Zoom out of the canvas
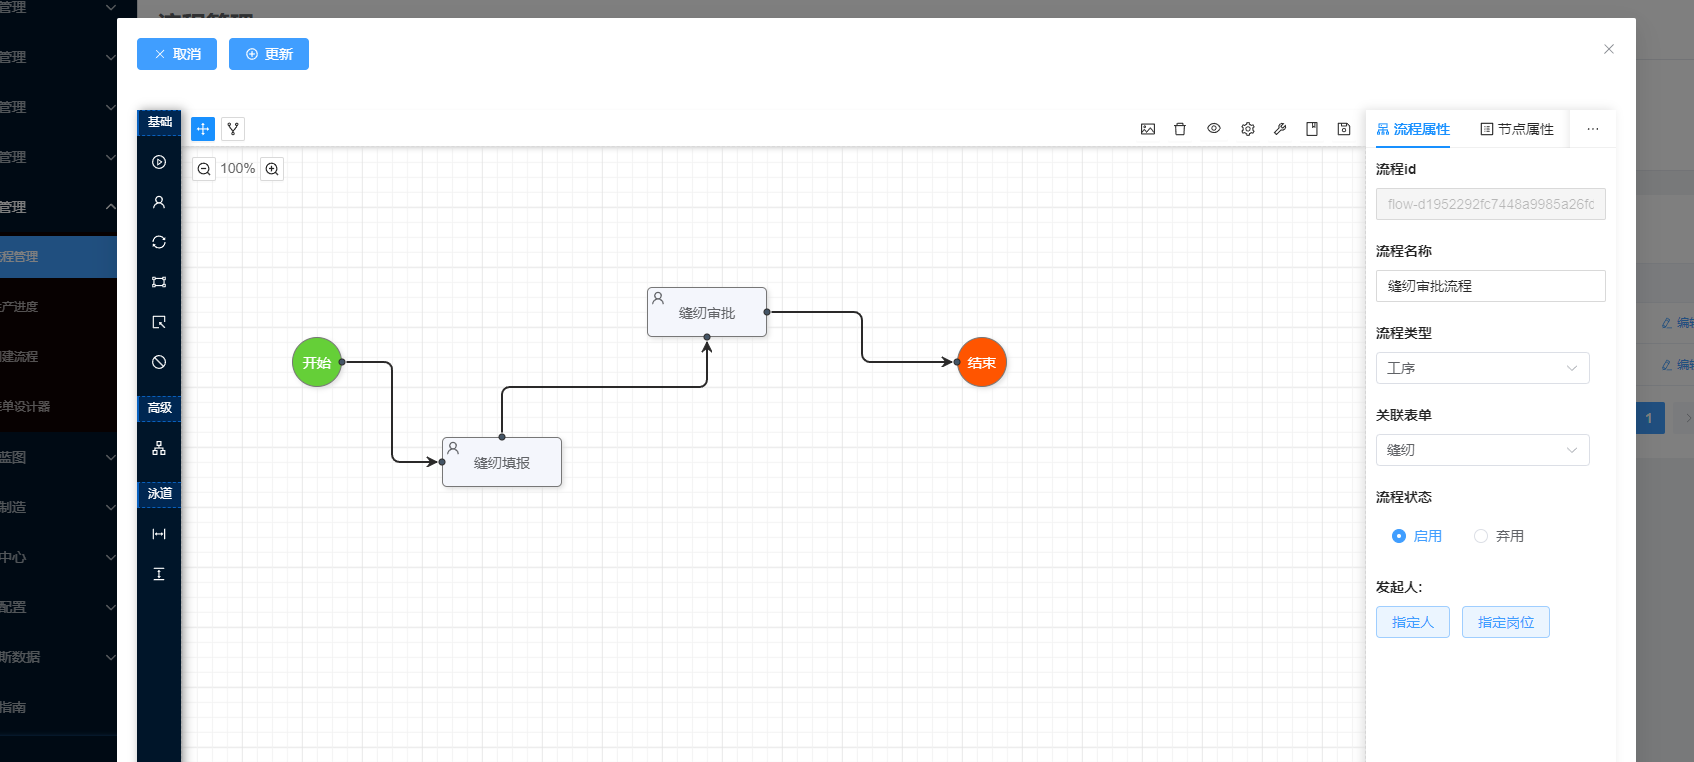 [204, 169]
